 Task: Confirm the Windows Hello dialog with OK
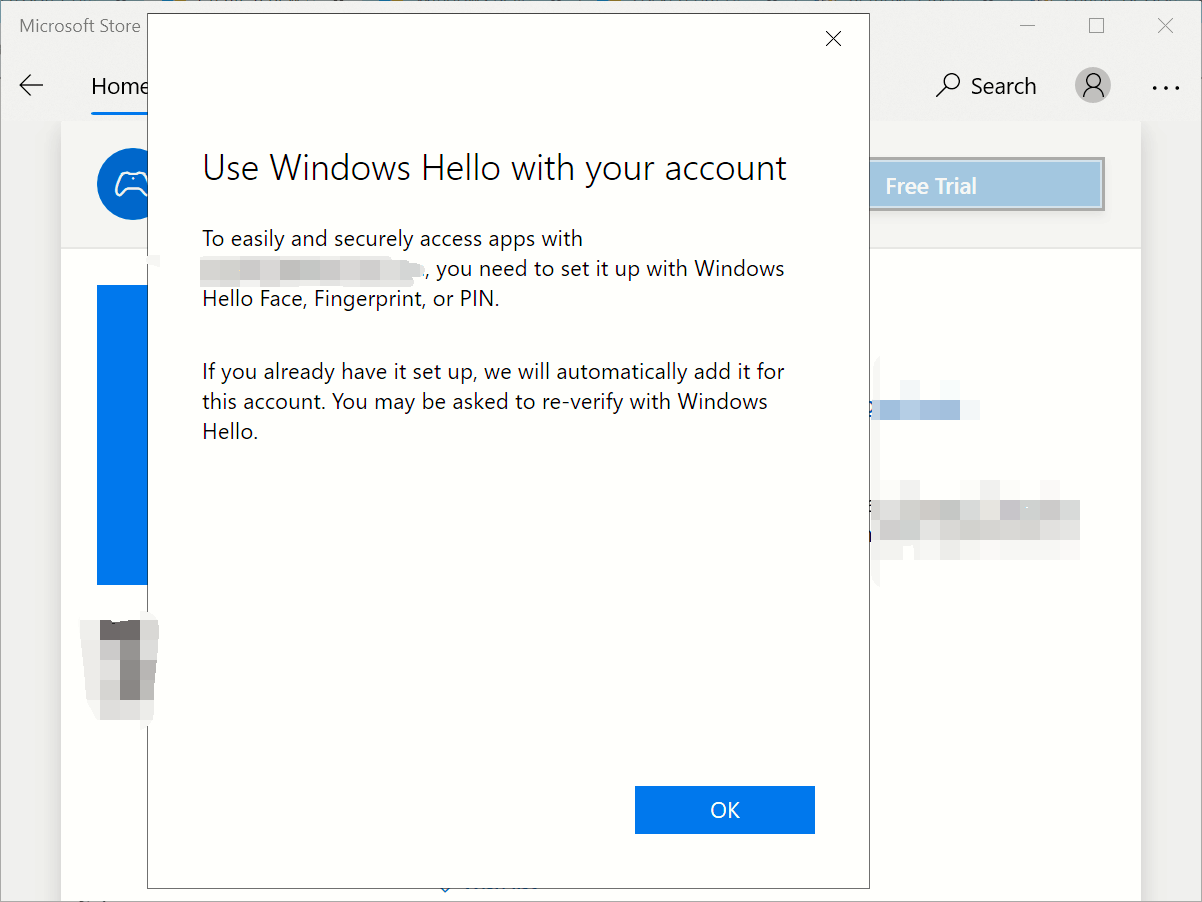click(725, 810)
